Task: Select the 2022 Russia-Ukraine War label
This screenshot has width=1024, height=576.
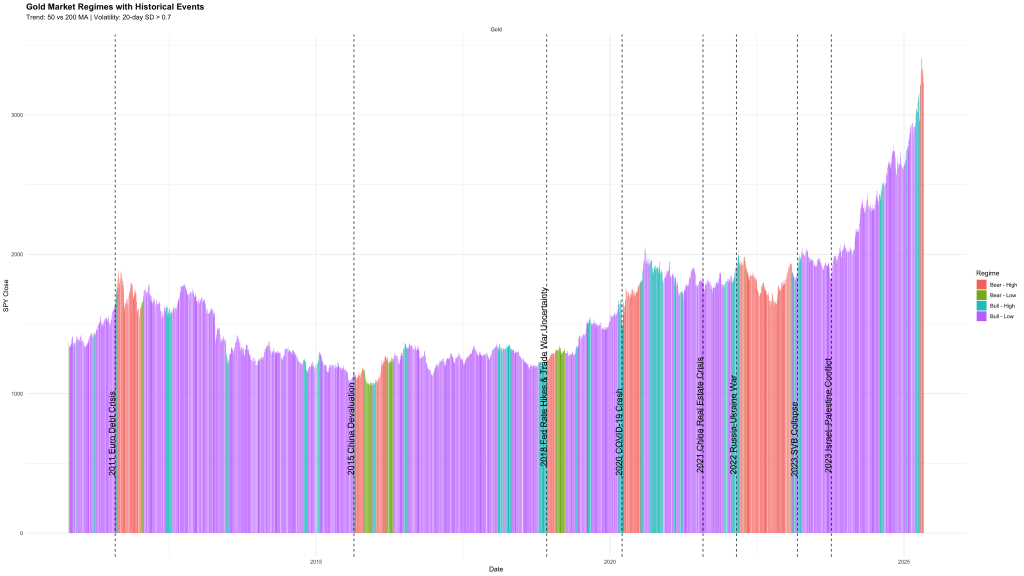Action: pyautogui.click(x=733, y=425)
